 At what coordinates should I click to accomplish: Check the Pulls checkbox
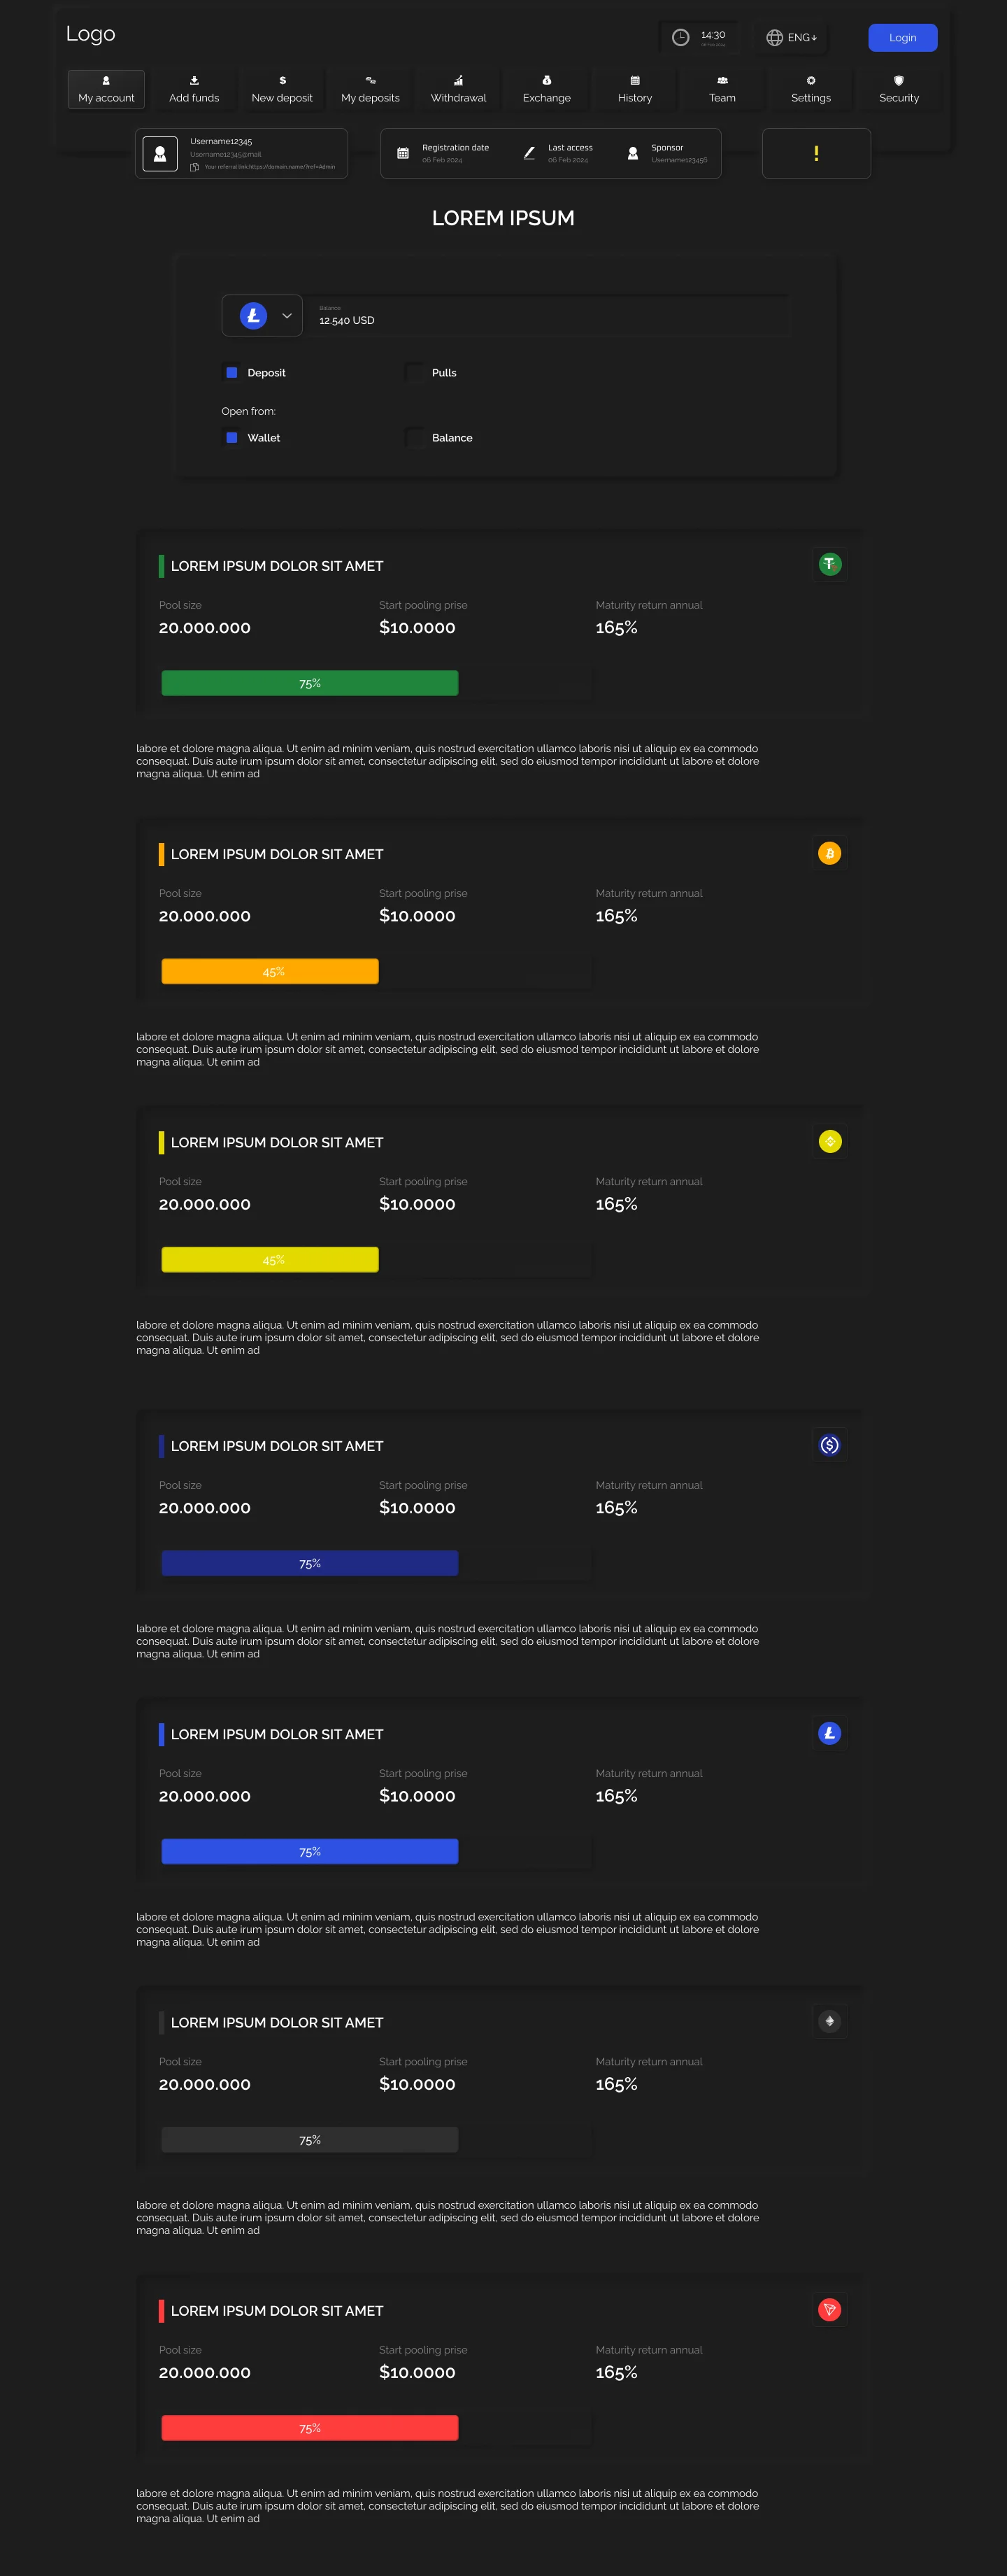click(414, 372)
